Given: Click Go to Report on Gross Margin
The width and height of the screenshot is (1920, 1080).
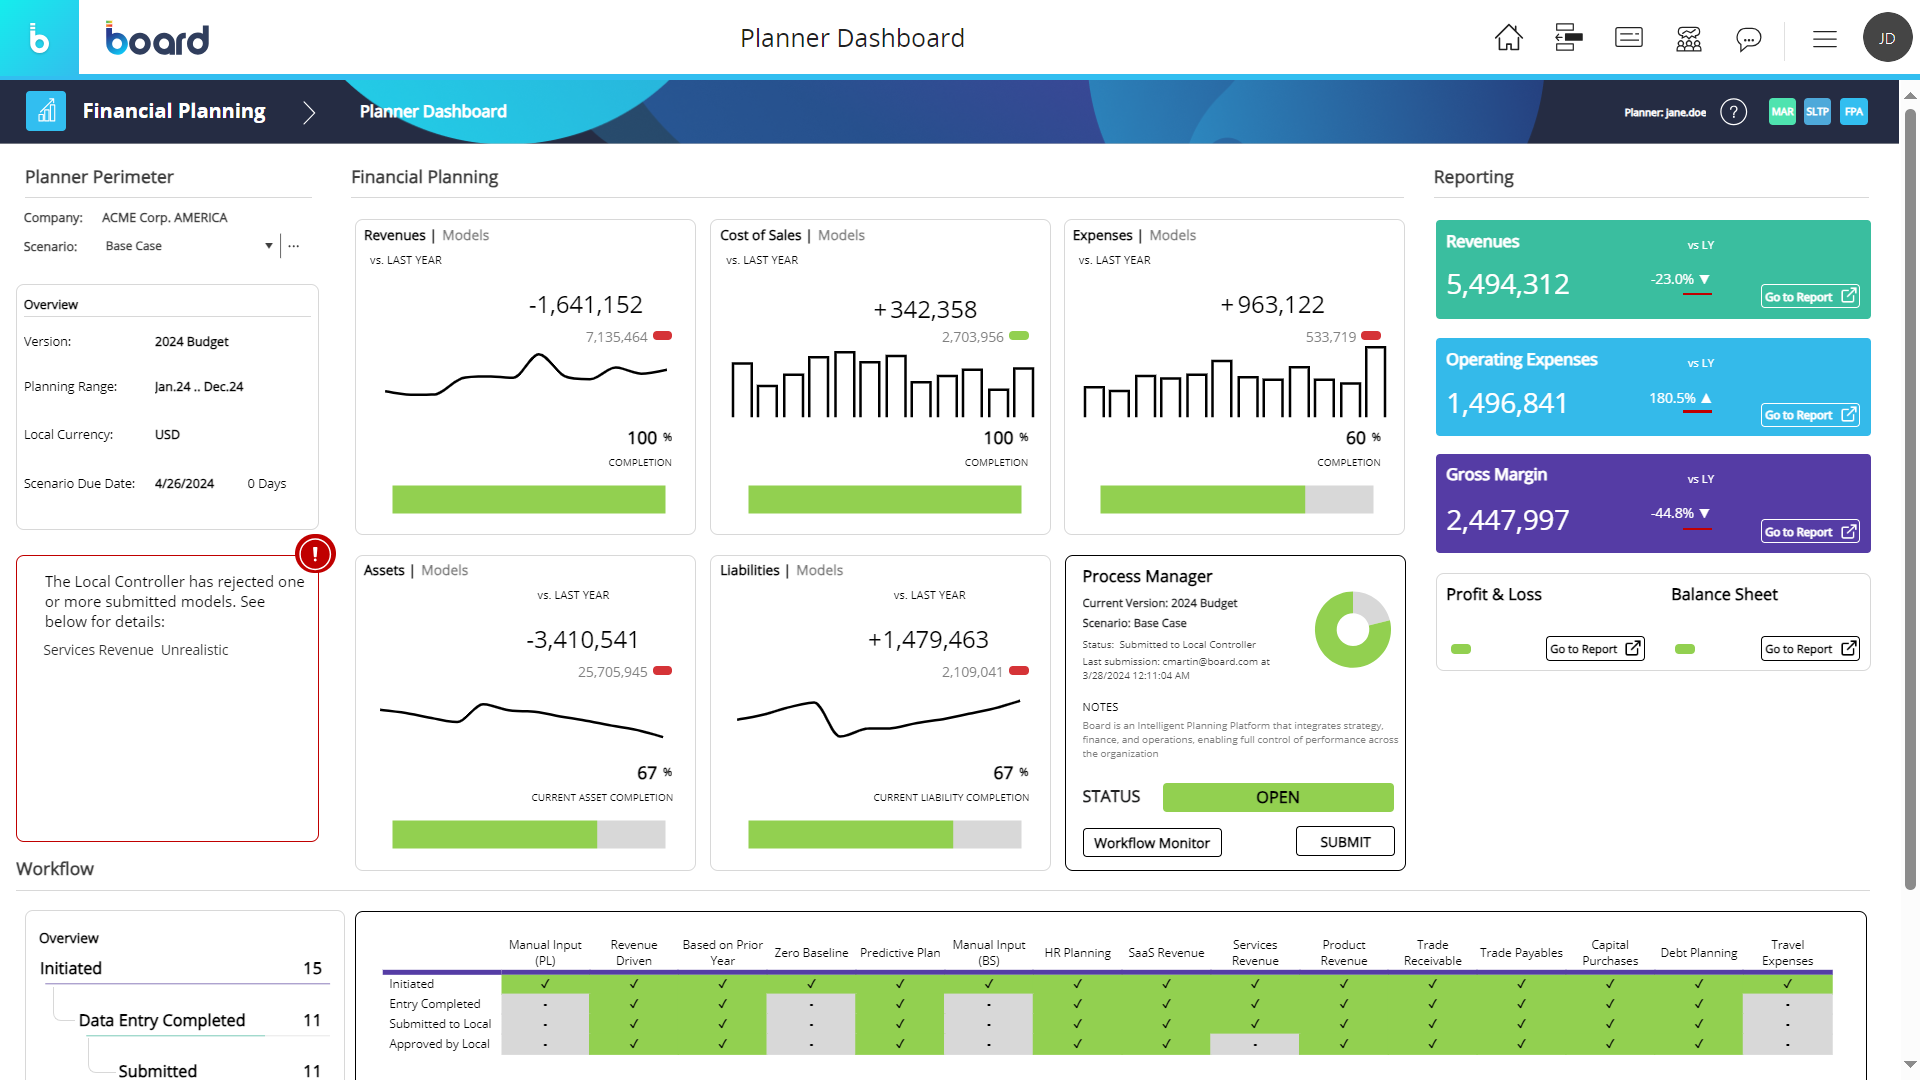Looking at the screenshot, I should pos(1810,531).
